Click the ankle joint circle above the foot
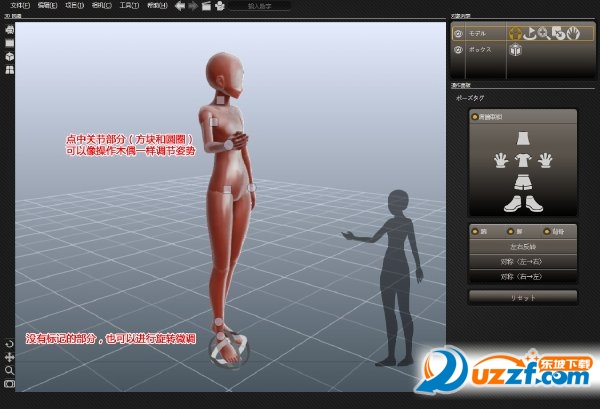This screenshot has width=600, height=409. [218, 322]
